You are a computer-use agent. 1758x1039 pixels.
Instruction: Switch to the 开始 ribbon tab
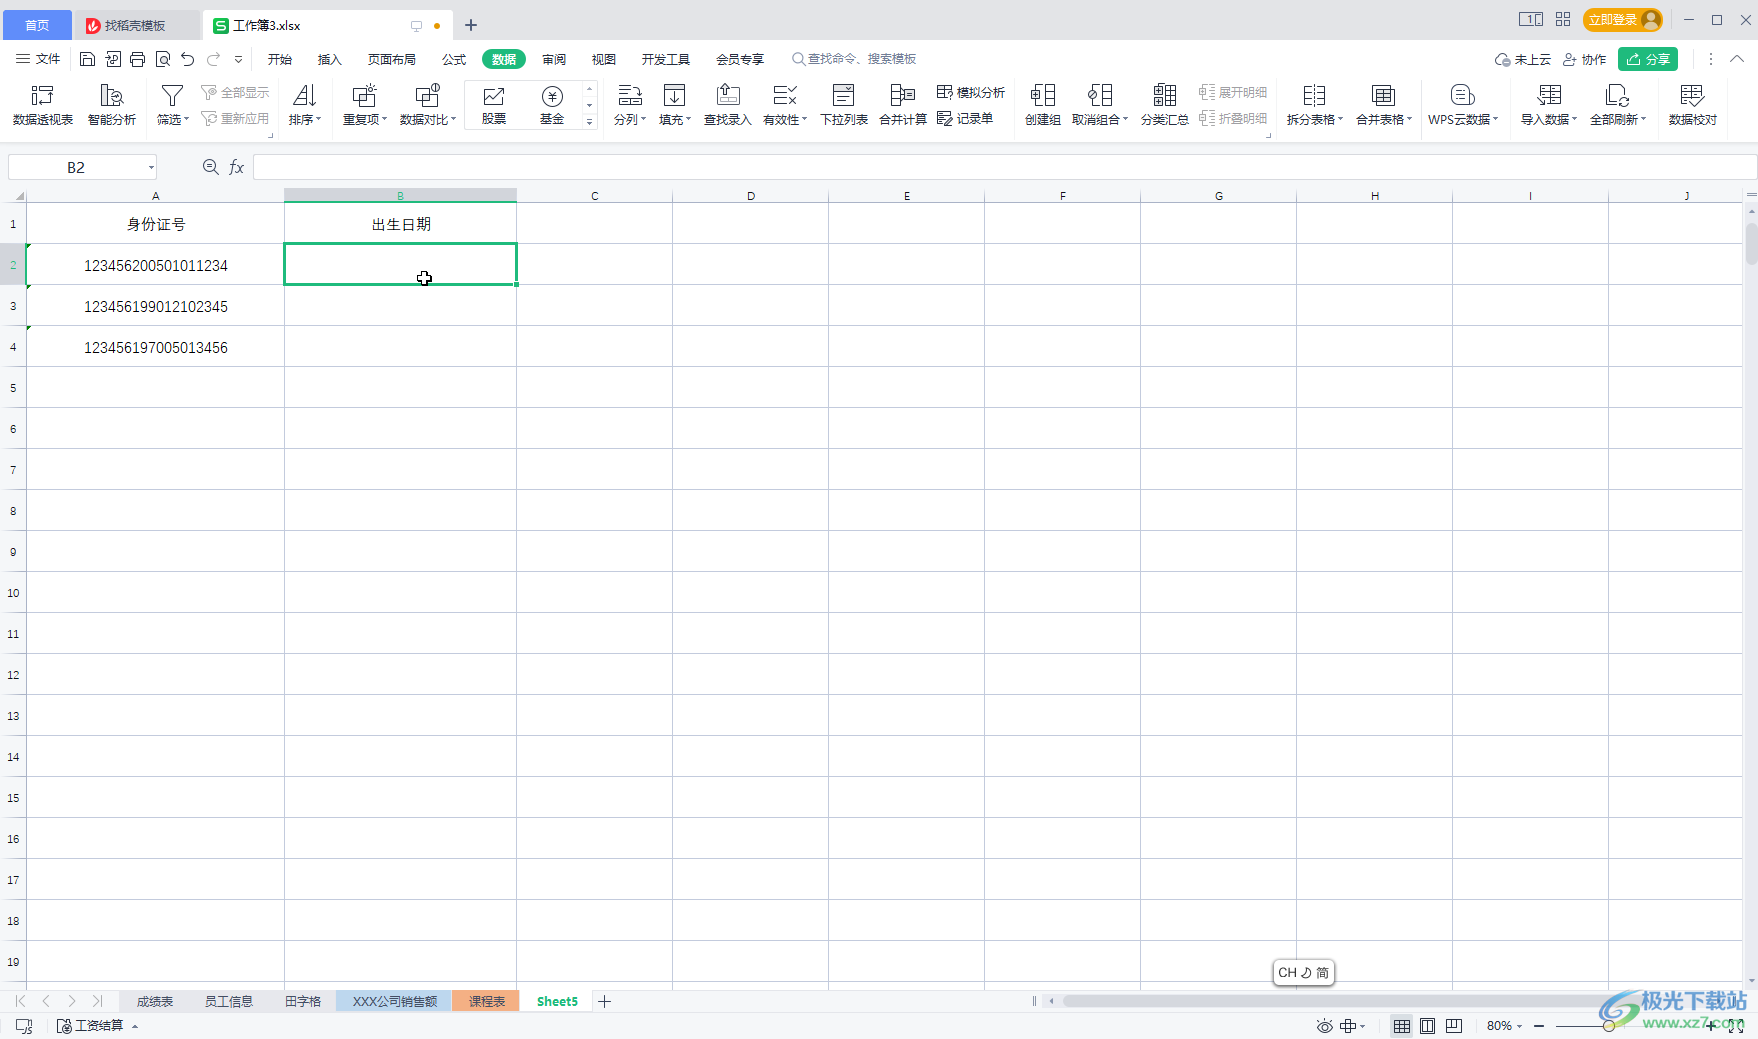coord(280,59)
